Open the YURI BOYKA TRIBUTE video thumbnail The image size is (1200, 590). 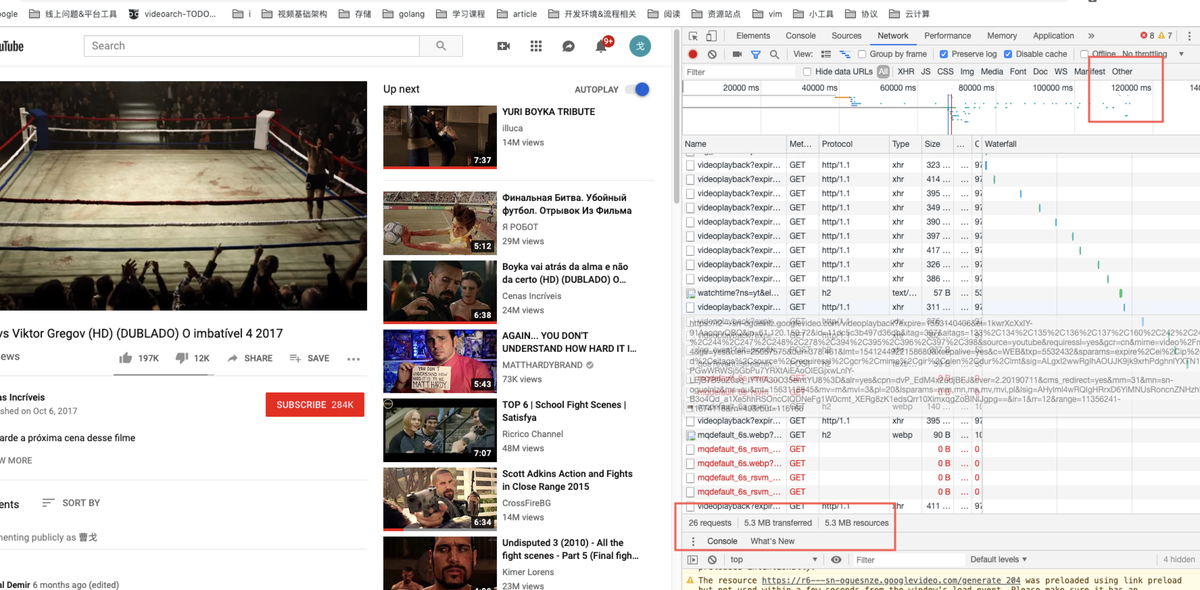point(440,136)
